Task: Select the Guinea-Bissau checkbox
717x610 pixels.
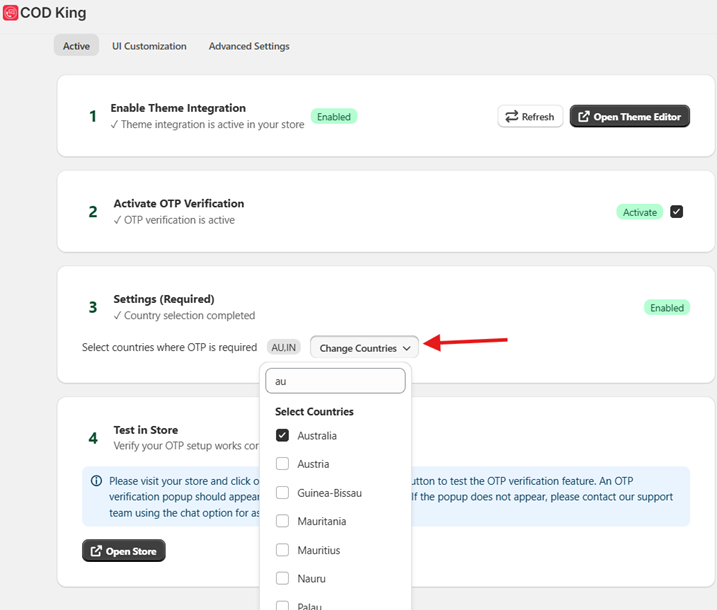Action: [282, 493]
